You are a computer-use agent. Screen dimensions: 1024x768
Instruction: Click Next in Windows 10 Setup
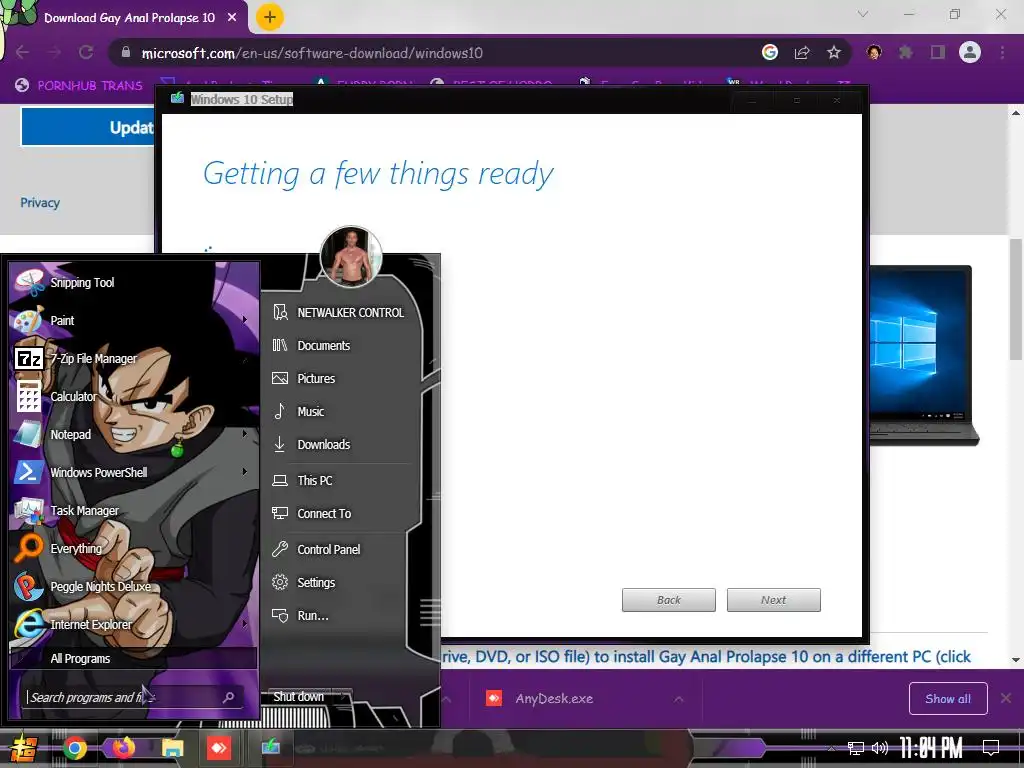[774, 600]
